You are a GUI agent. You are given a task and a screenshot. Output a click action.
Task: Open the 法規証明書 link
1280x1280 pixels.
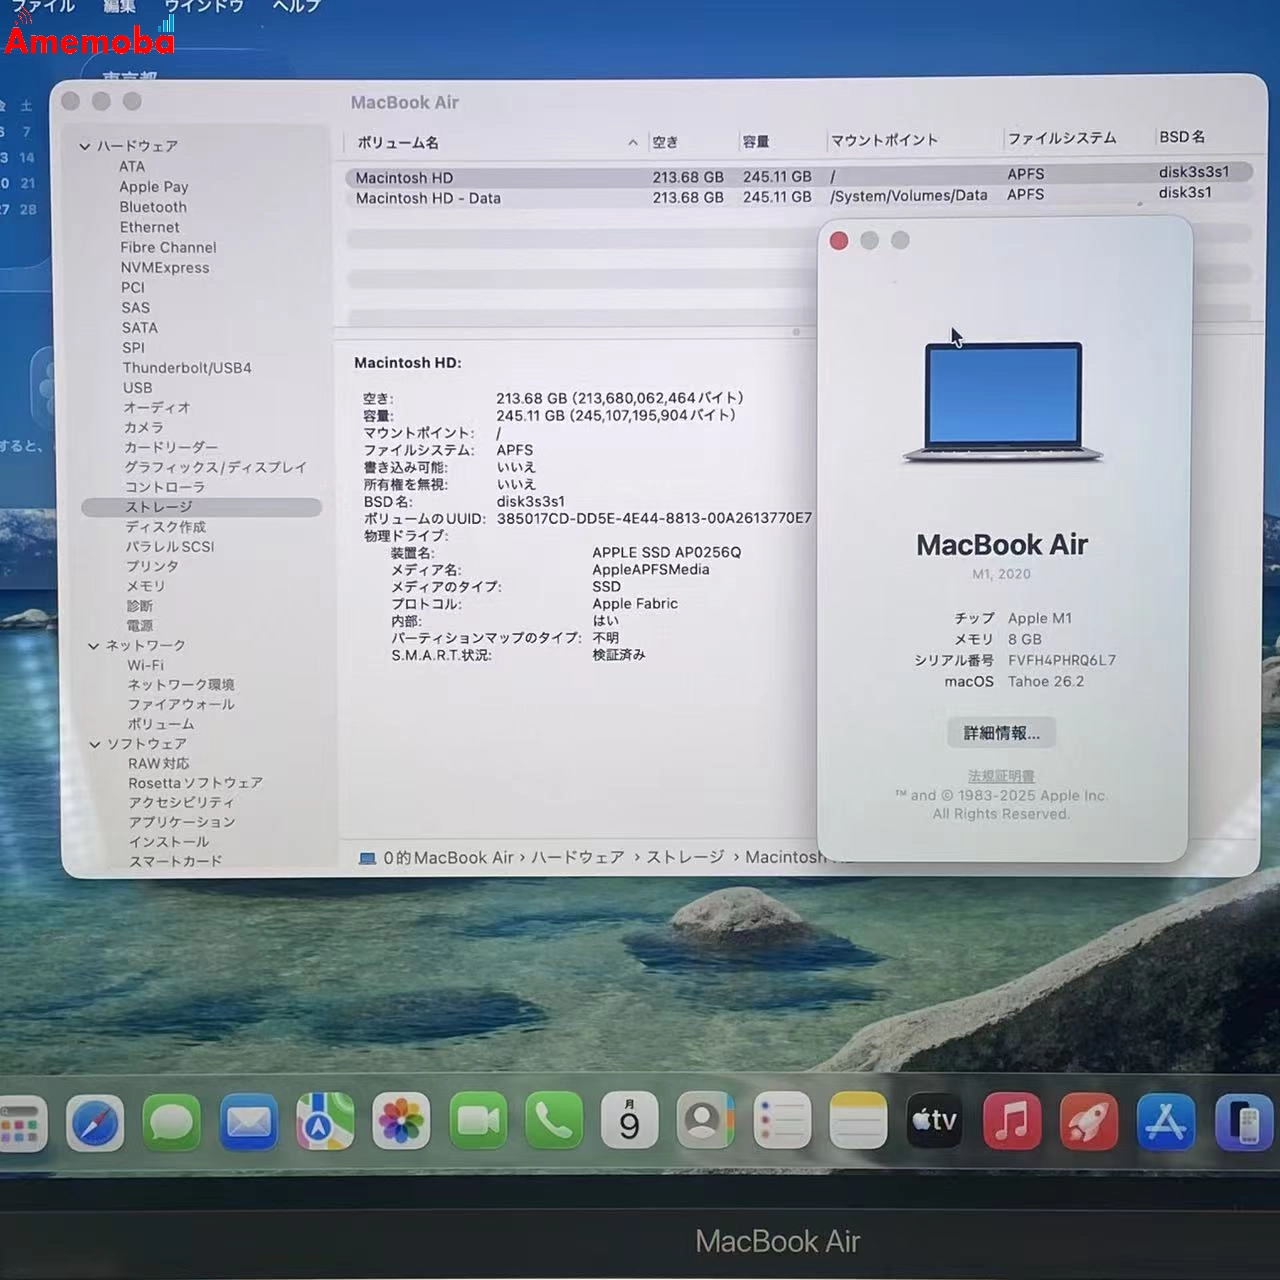(1000, 775)
